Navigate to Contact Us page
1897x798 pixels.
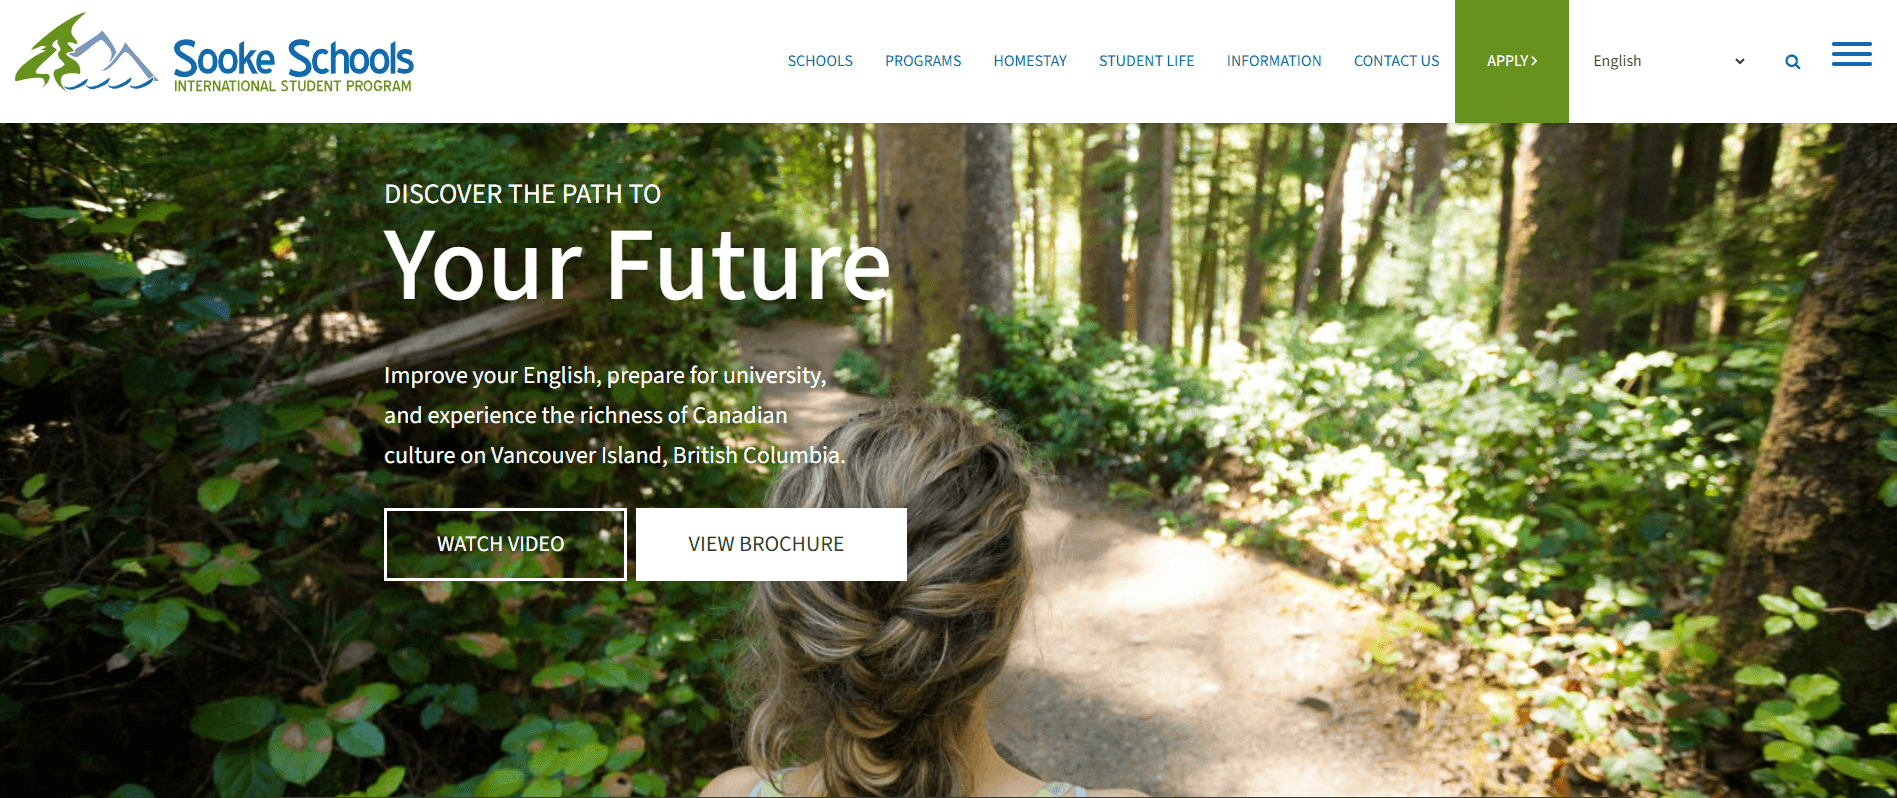[x=1396, y=61]
